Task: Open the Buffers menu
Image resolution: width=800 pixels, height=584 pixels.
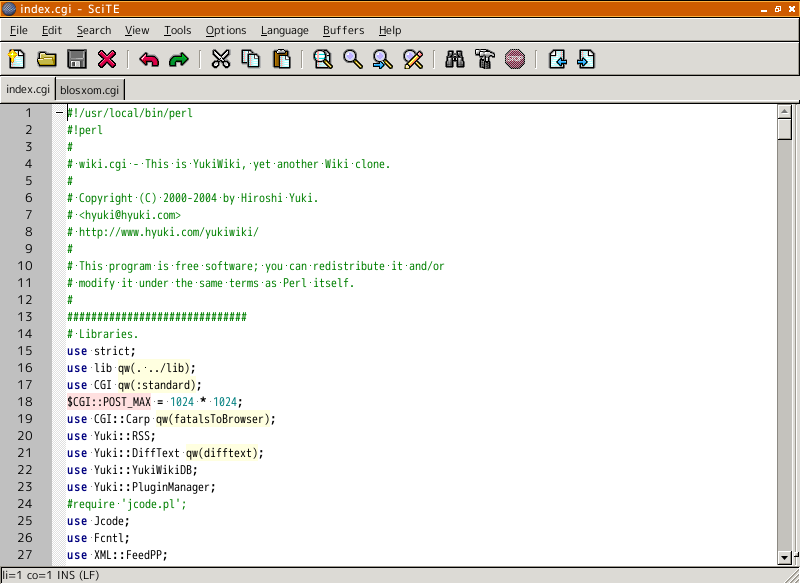Action: tap(343, 31)
